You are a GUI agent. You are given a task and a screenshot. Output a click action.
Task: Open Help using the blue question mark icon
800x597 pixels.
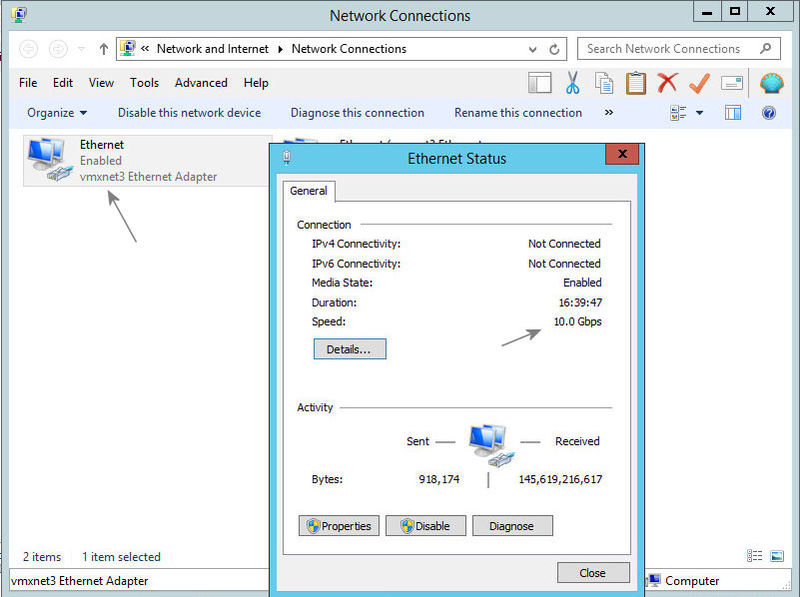769,112
